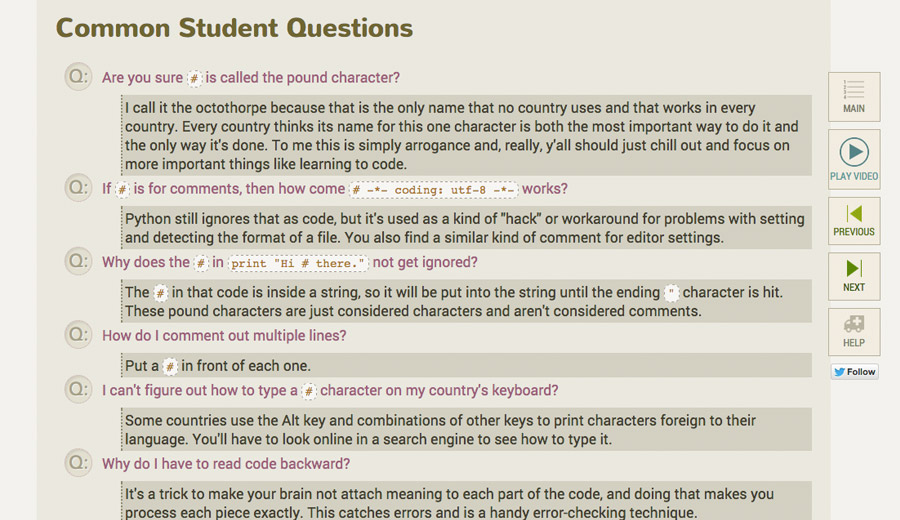Click the Q icon beside read code backward
This screenshot has height=520, width=900.
click(78, 463)
